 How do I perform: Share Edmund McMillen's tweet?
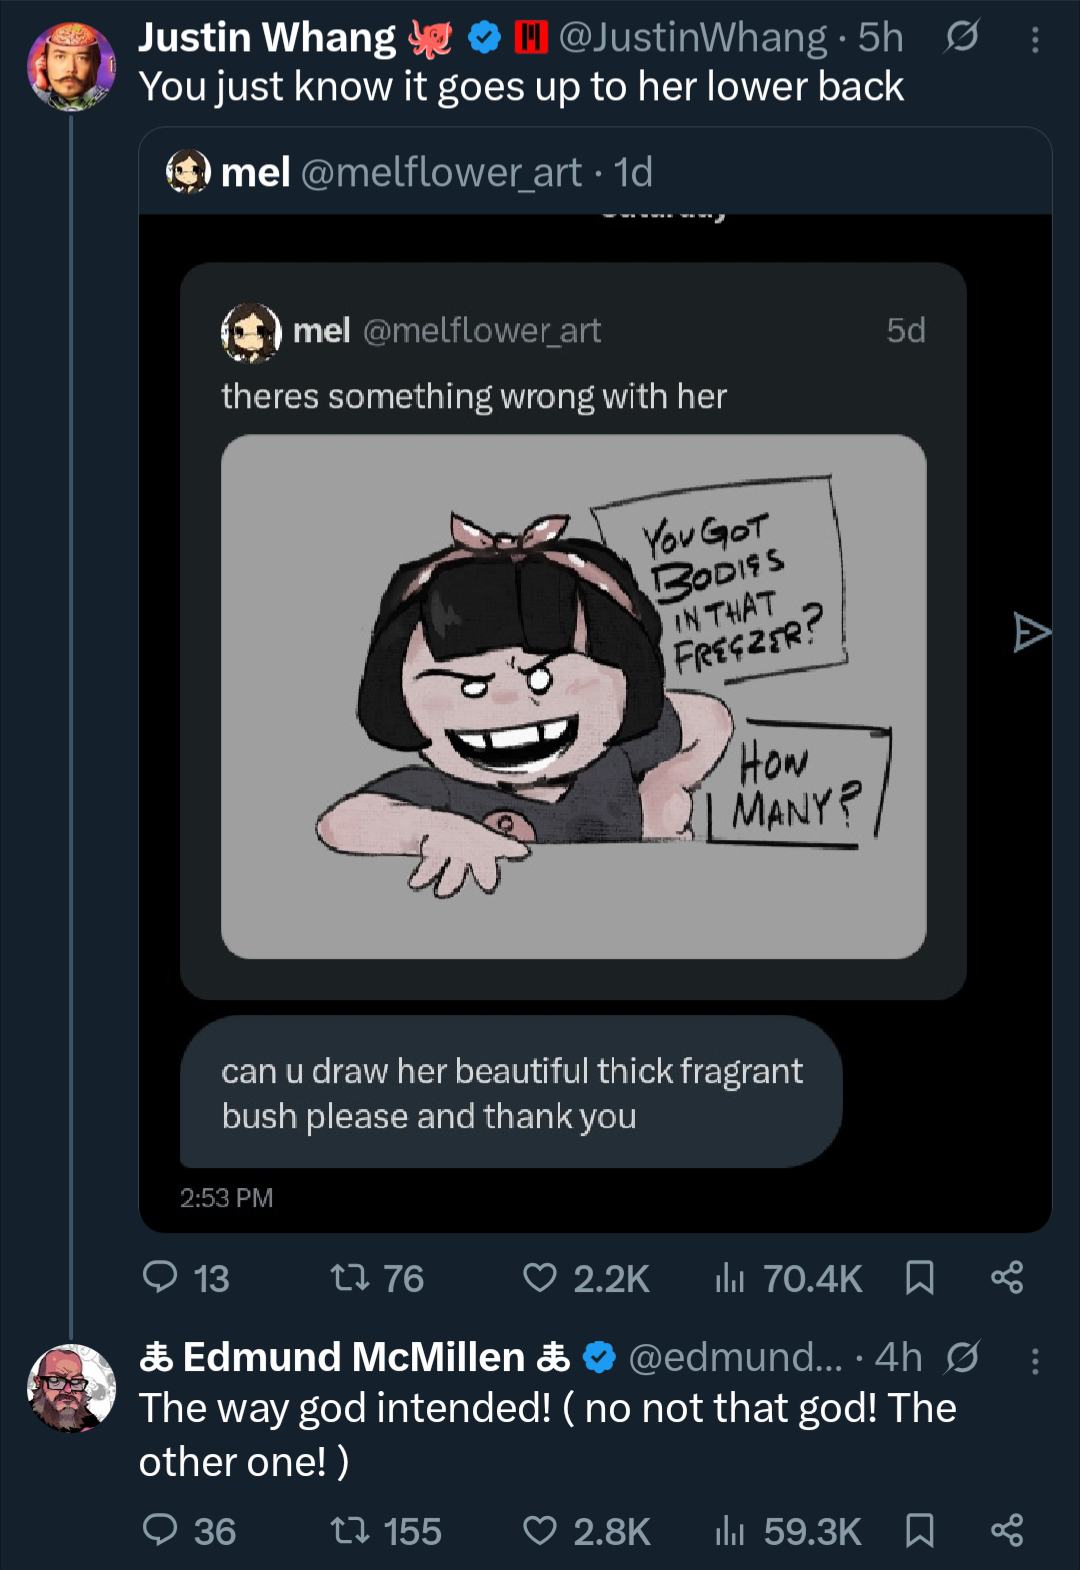click(1006, 1530)
